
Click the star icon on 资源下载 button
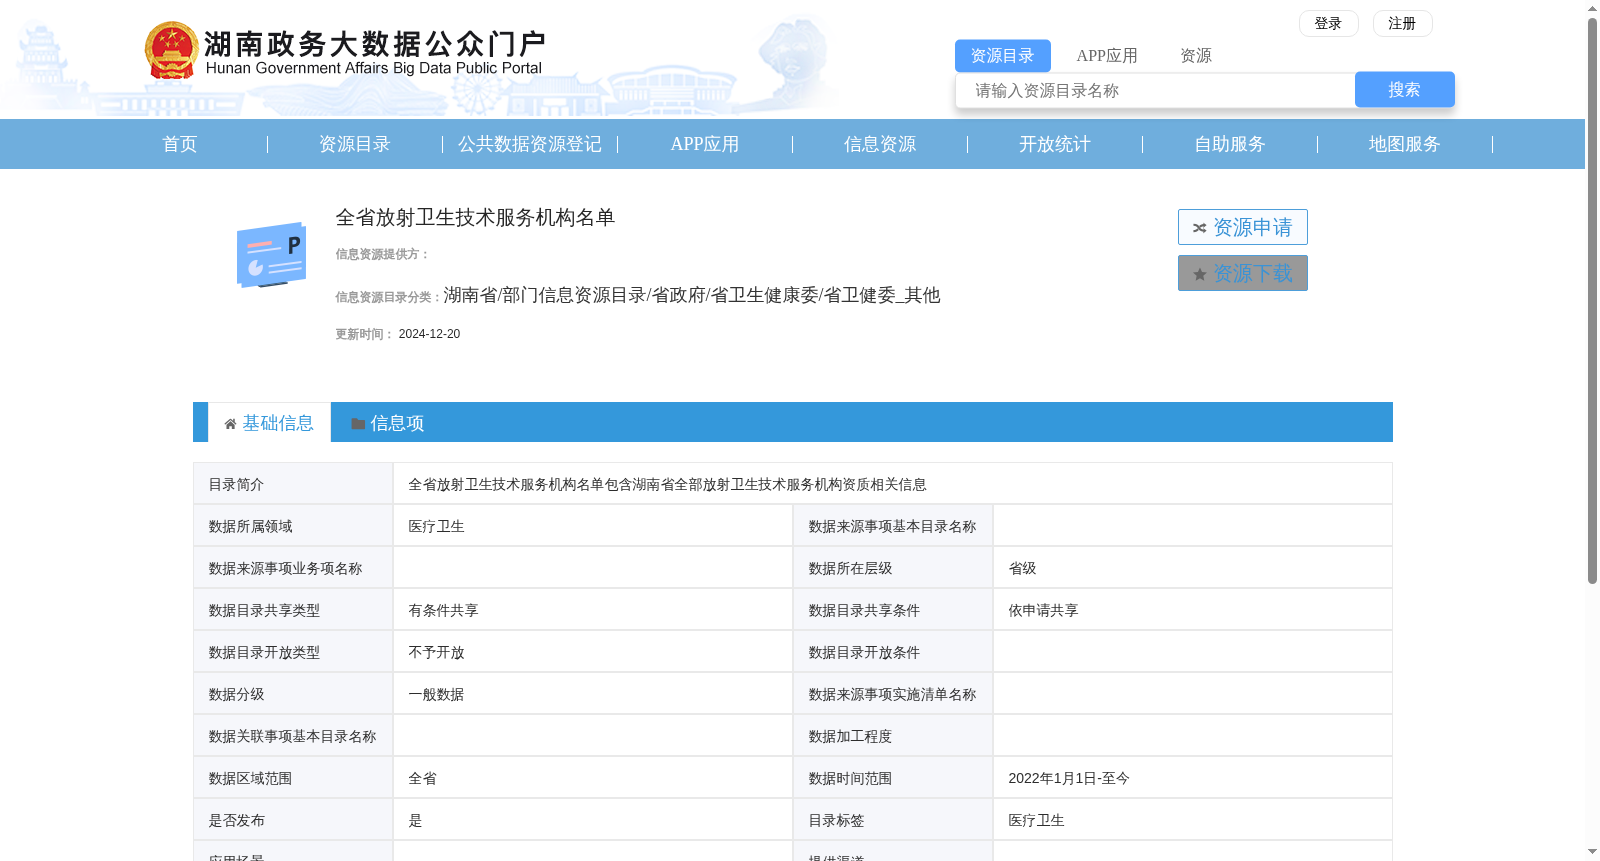(x=1199, y=274)
